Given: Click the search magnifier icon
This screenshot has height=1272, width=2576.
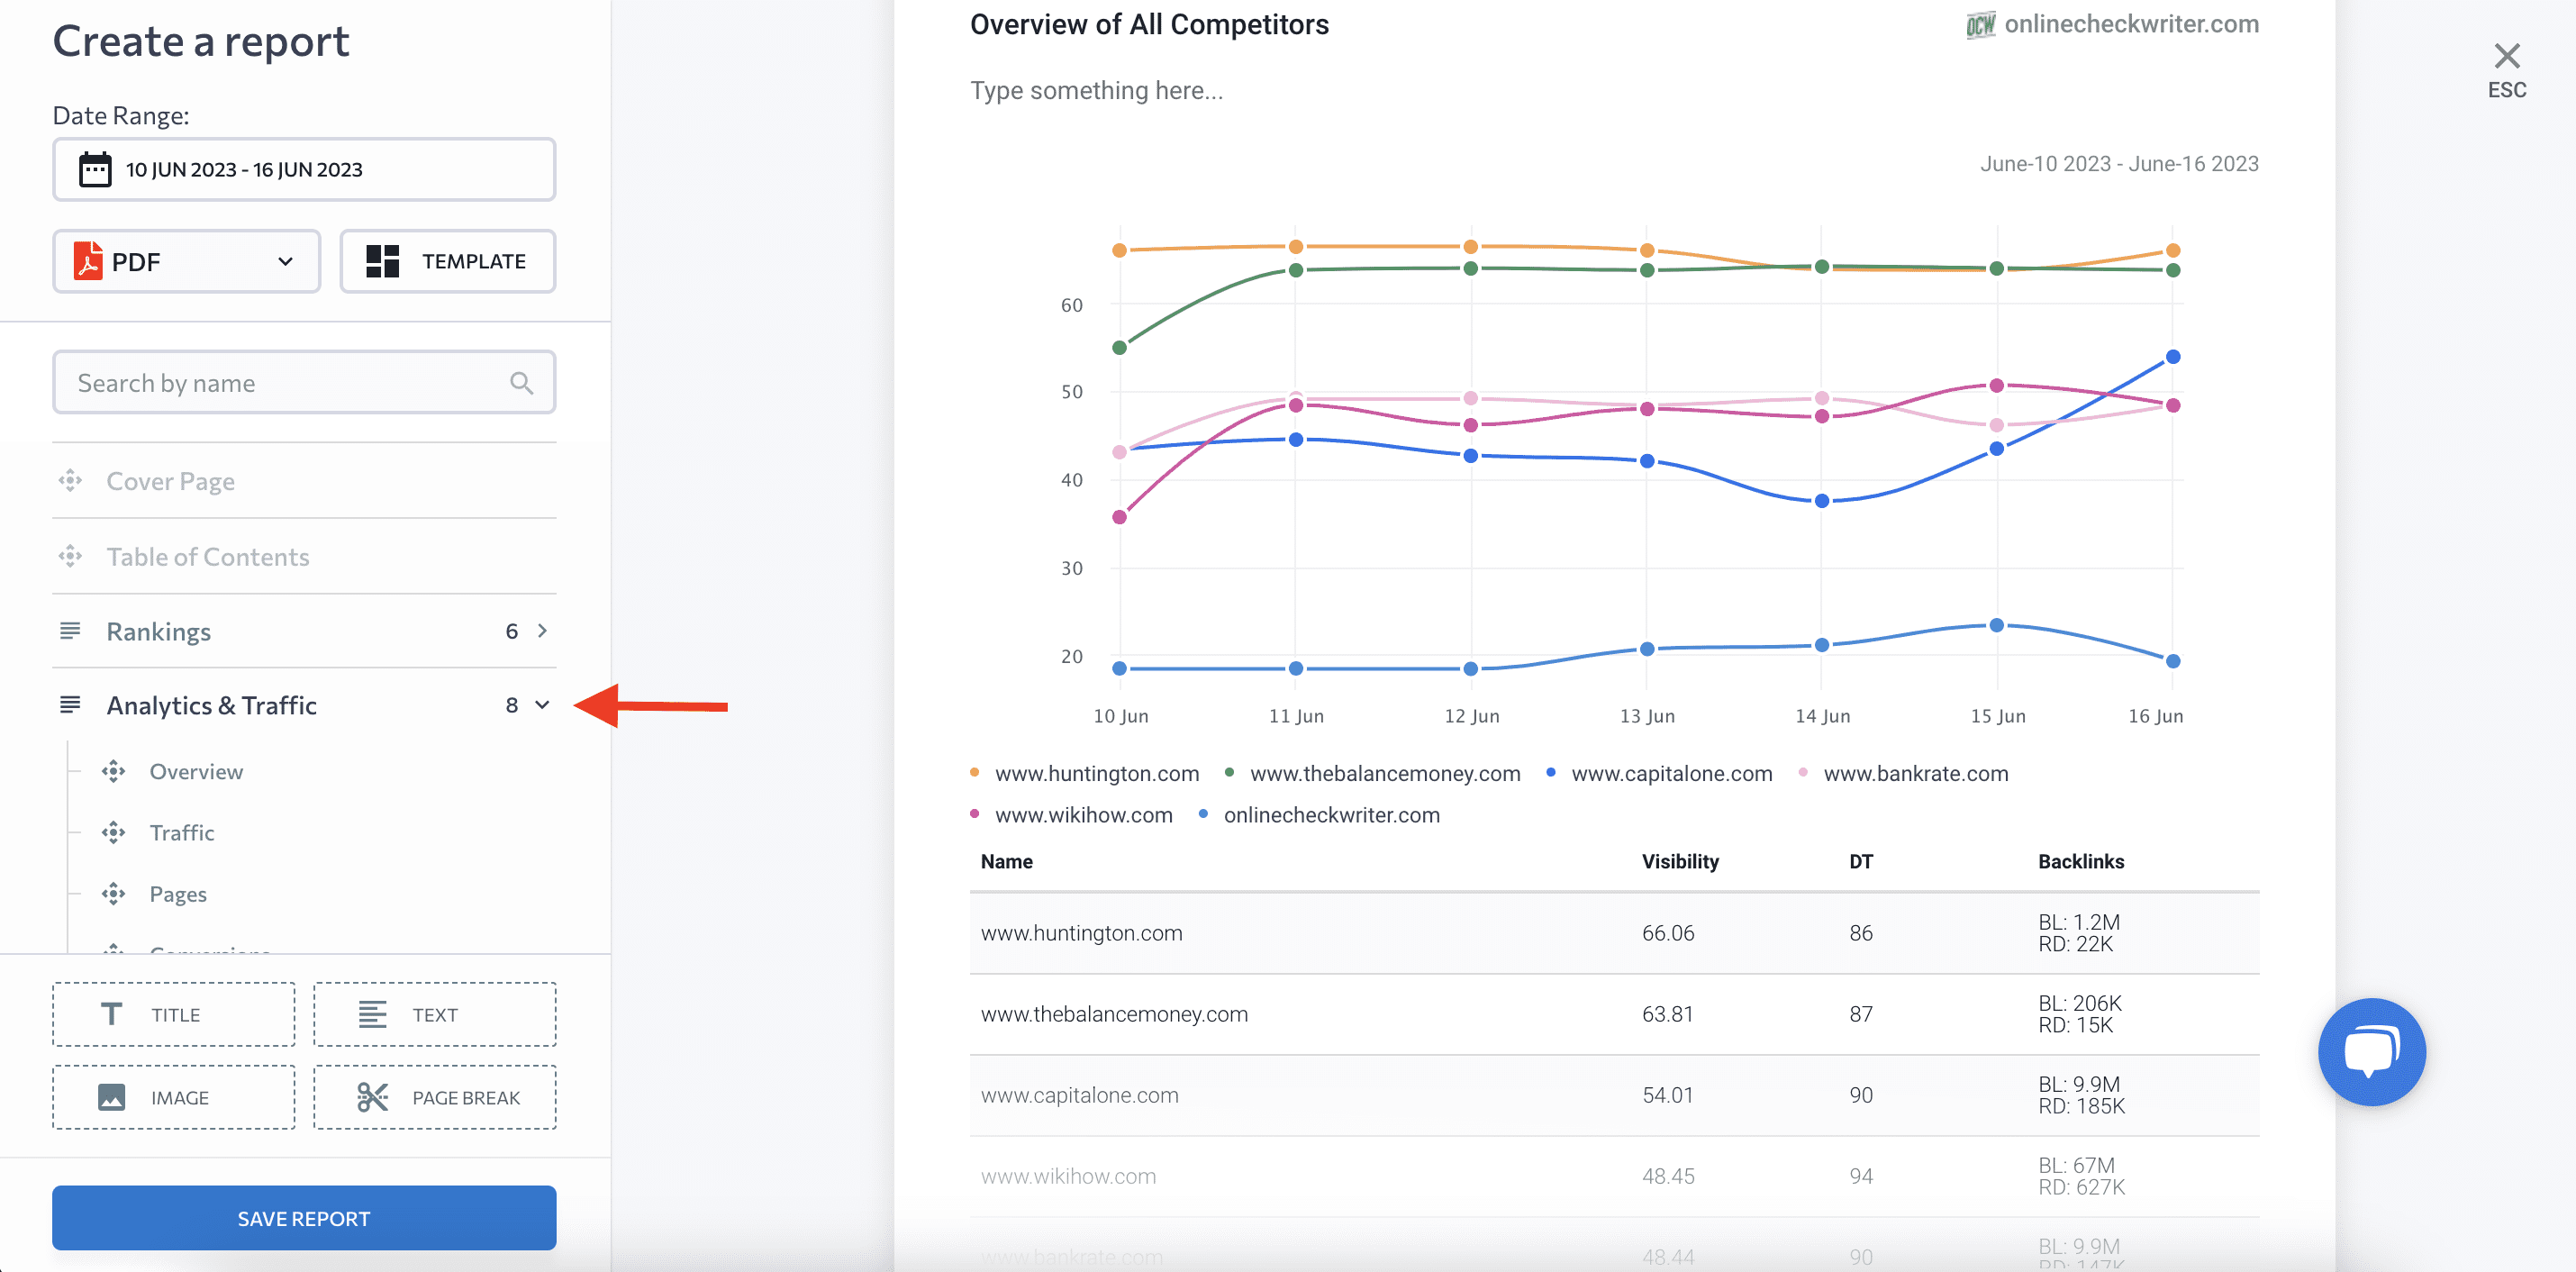Looking at the screenshot, I should point(521,382).
